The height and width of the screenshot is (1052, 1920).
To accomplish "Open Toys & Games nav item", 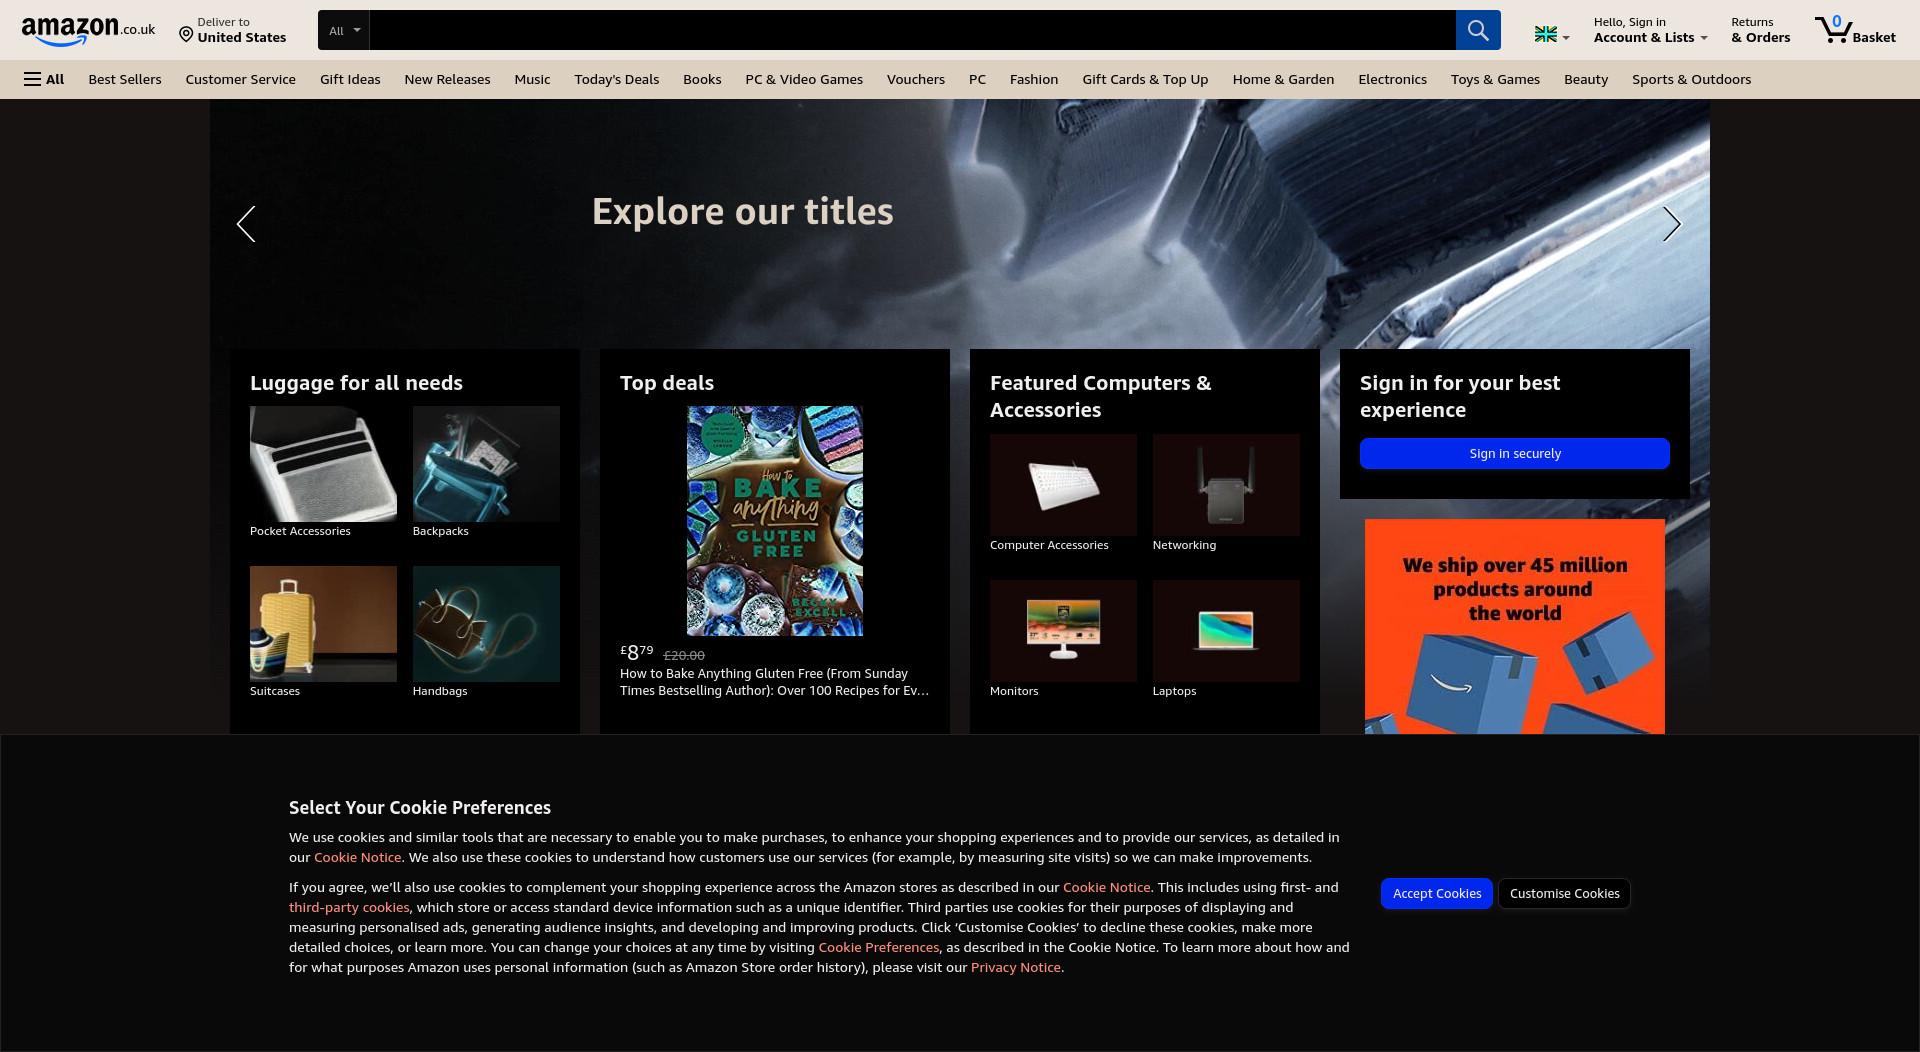I will 1495,79.
